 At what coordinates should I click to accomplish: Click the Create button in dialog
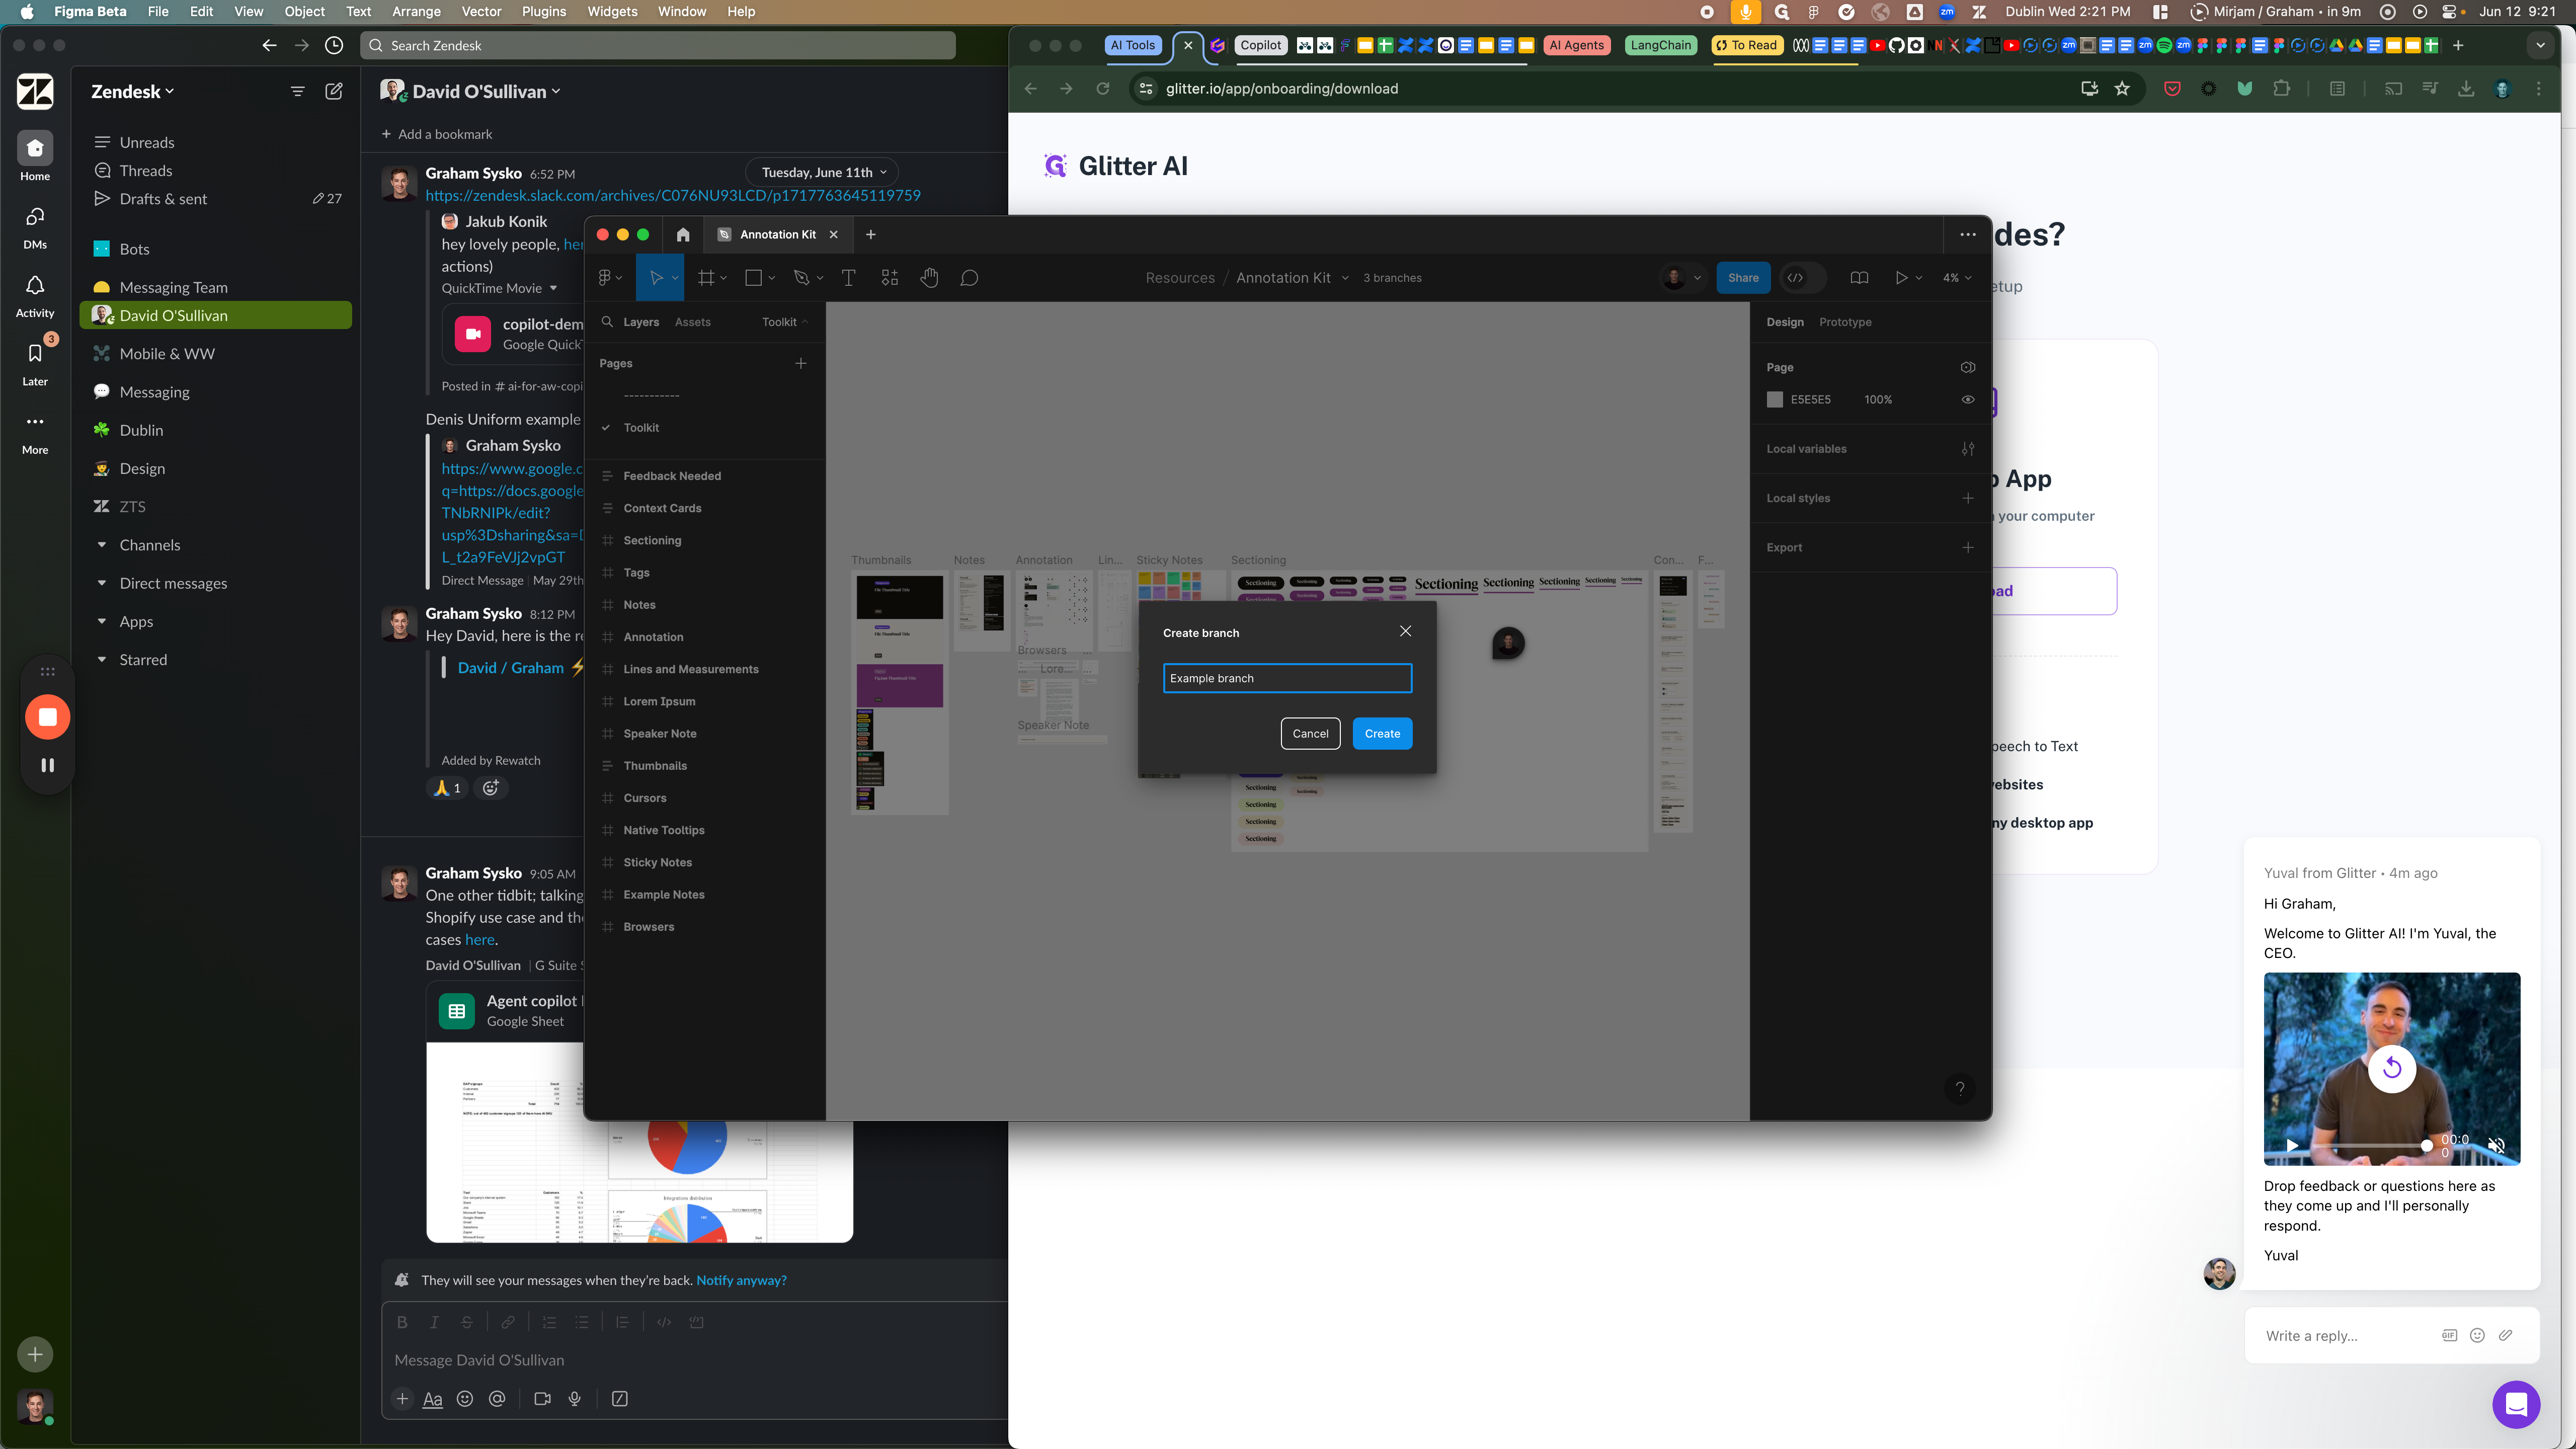pos(1381,733)
